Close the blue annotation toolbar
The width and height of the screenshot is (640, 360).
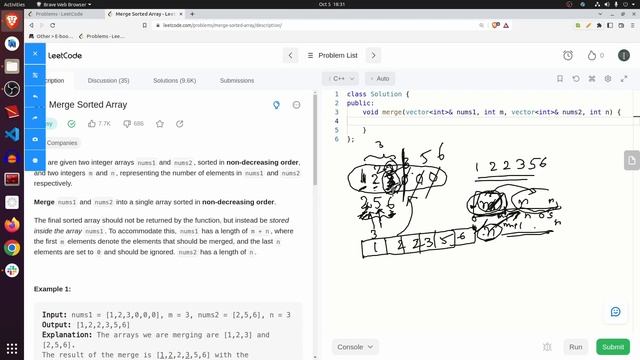coord(35,53)
